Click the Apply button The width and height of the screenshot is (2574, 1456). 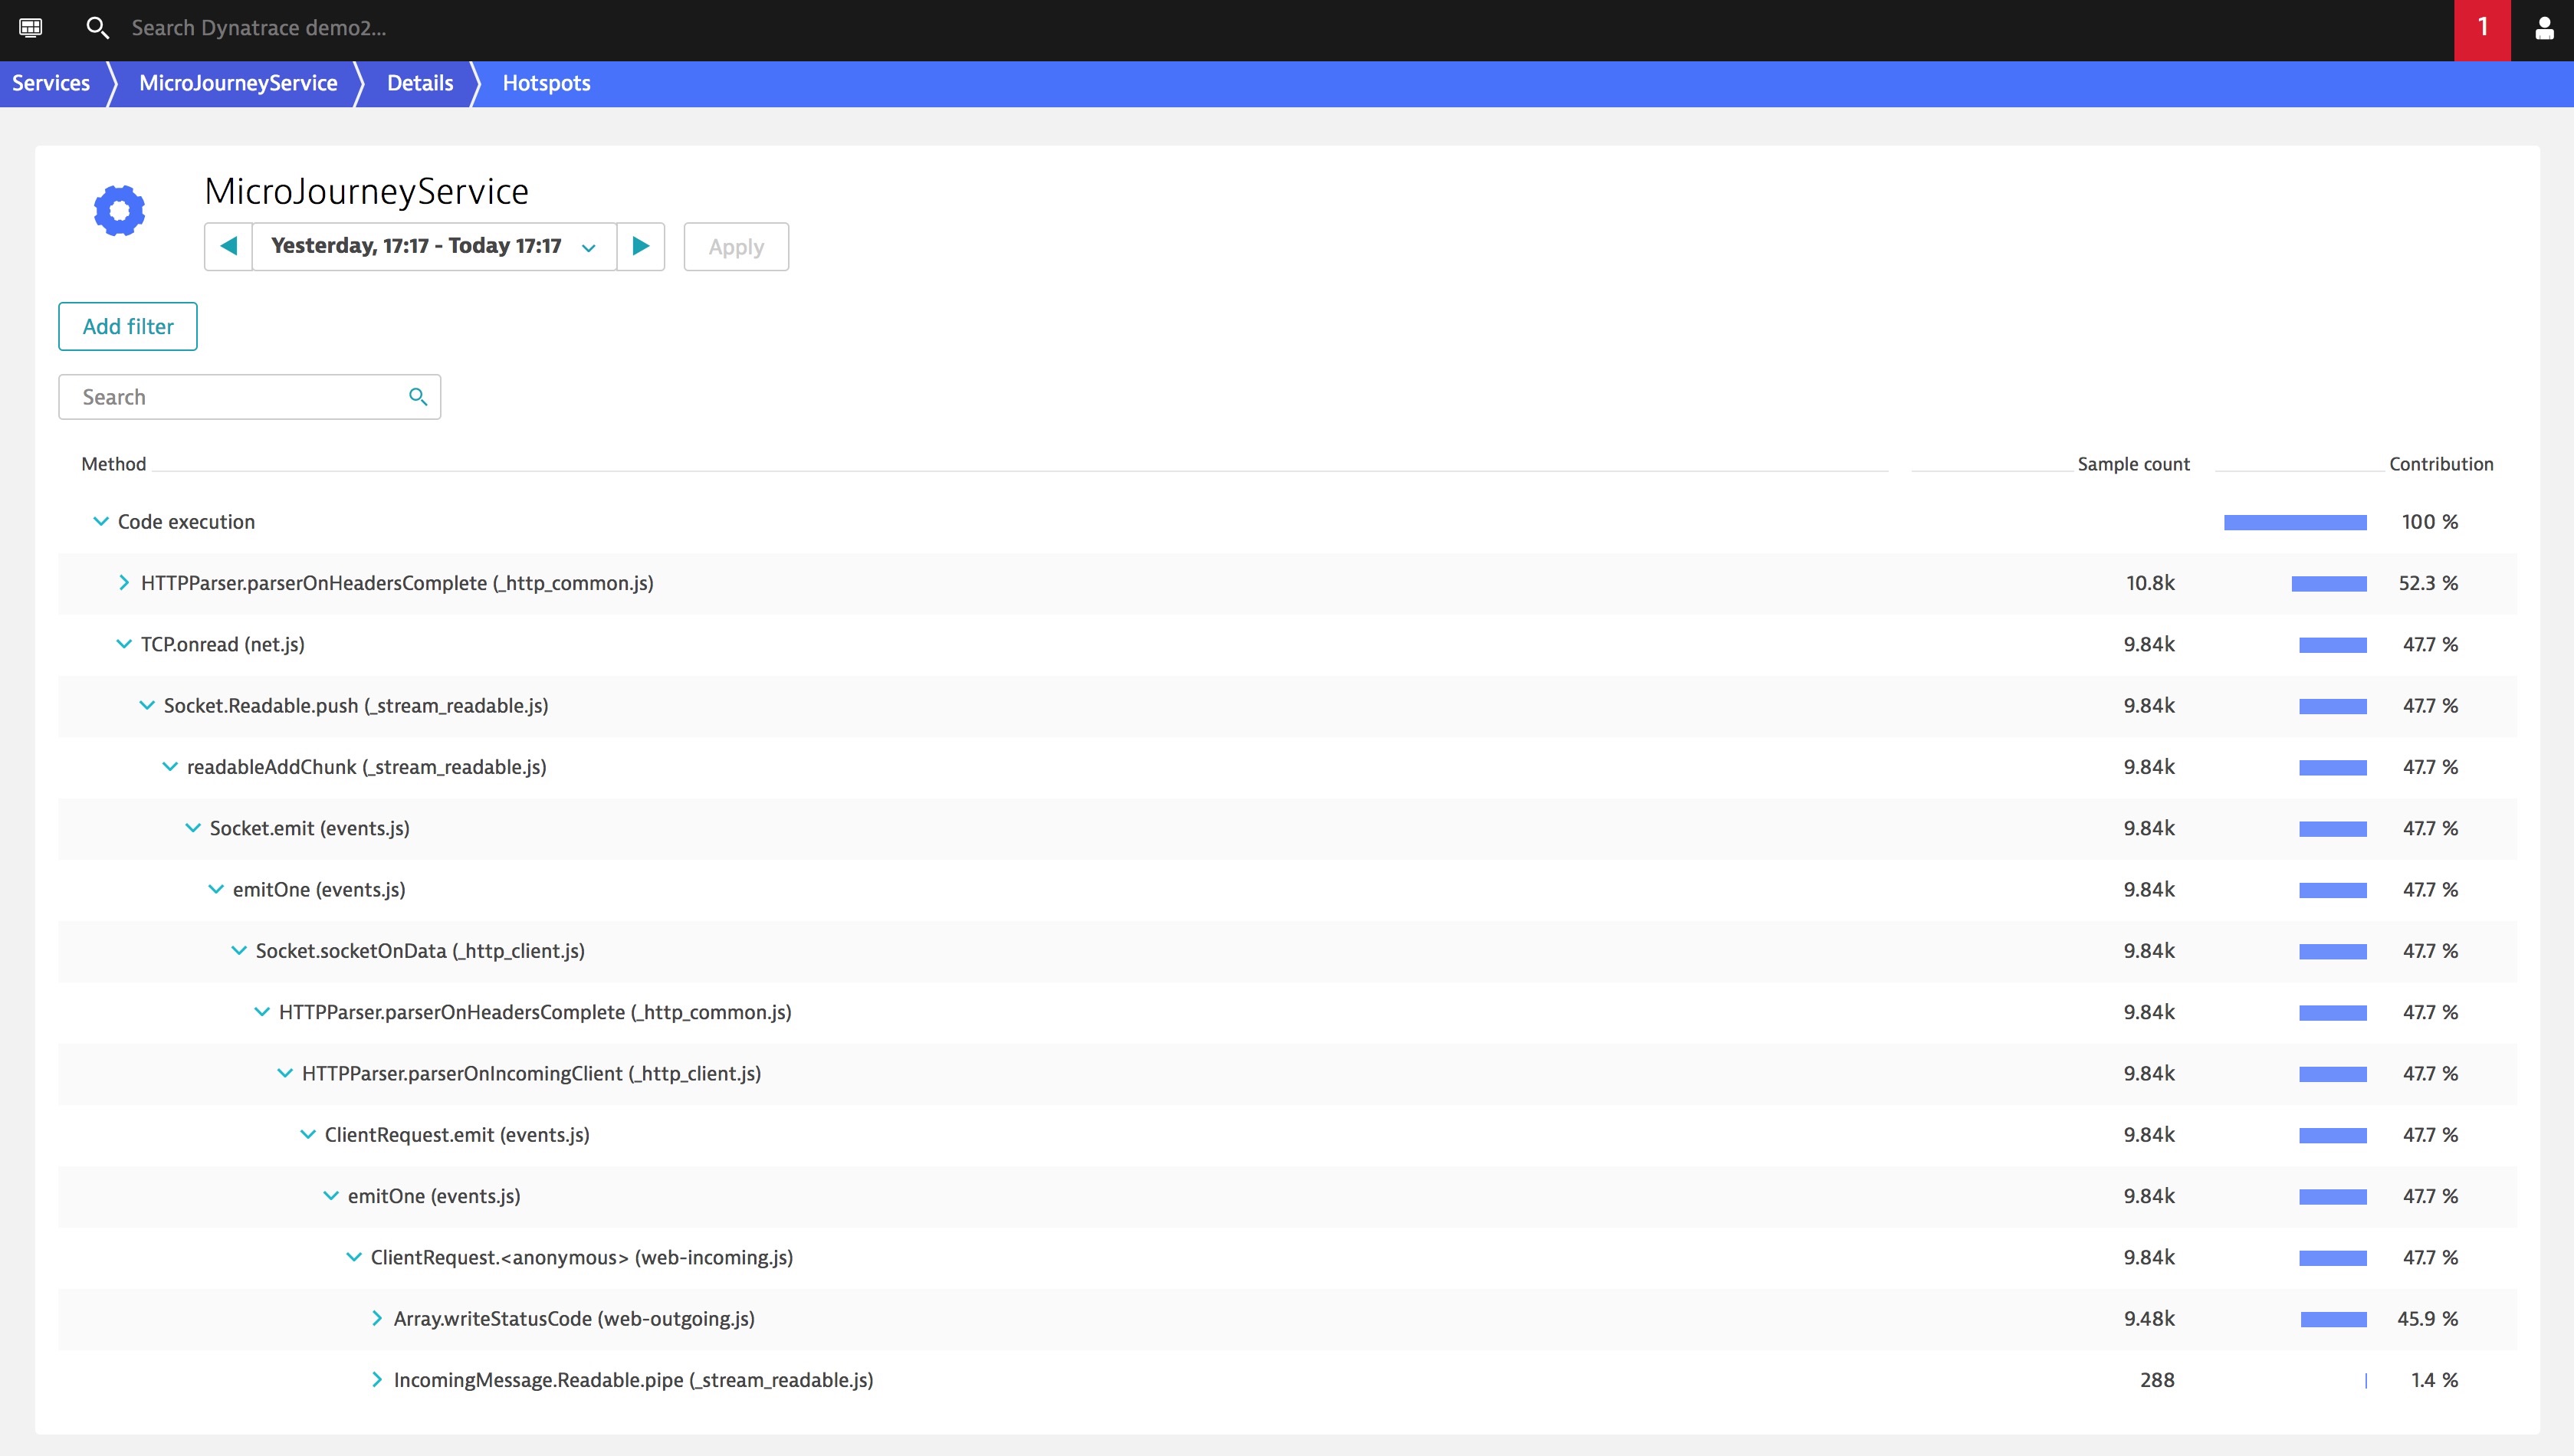point(736,247)
